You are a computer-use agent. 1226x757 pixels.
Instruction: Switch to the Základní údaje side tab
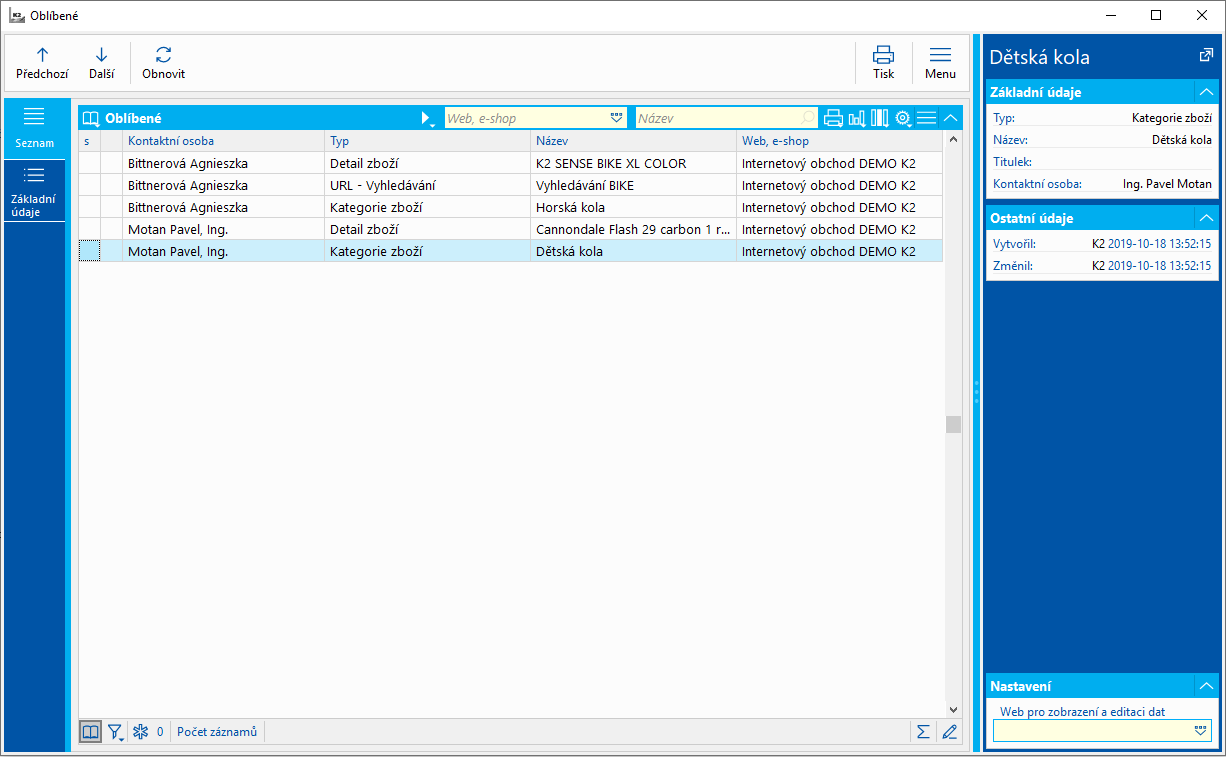point(34,190)
